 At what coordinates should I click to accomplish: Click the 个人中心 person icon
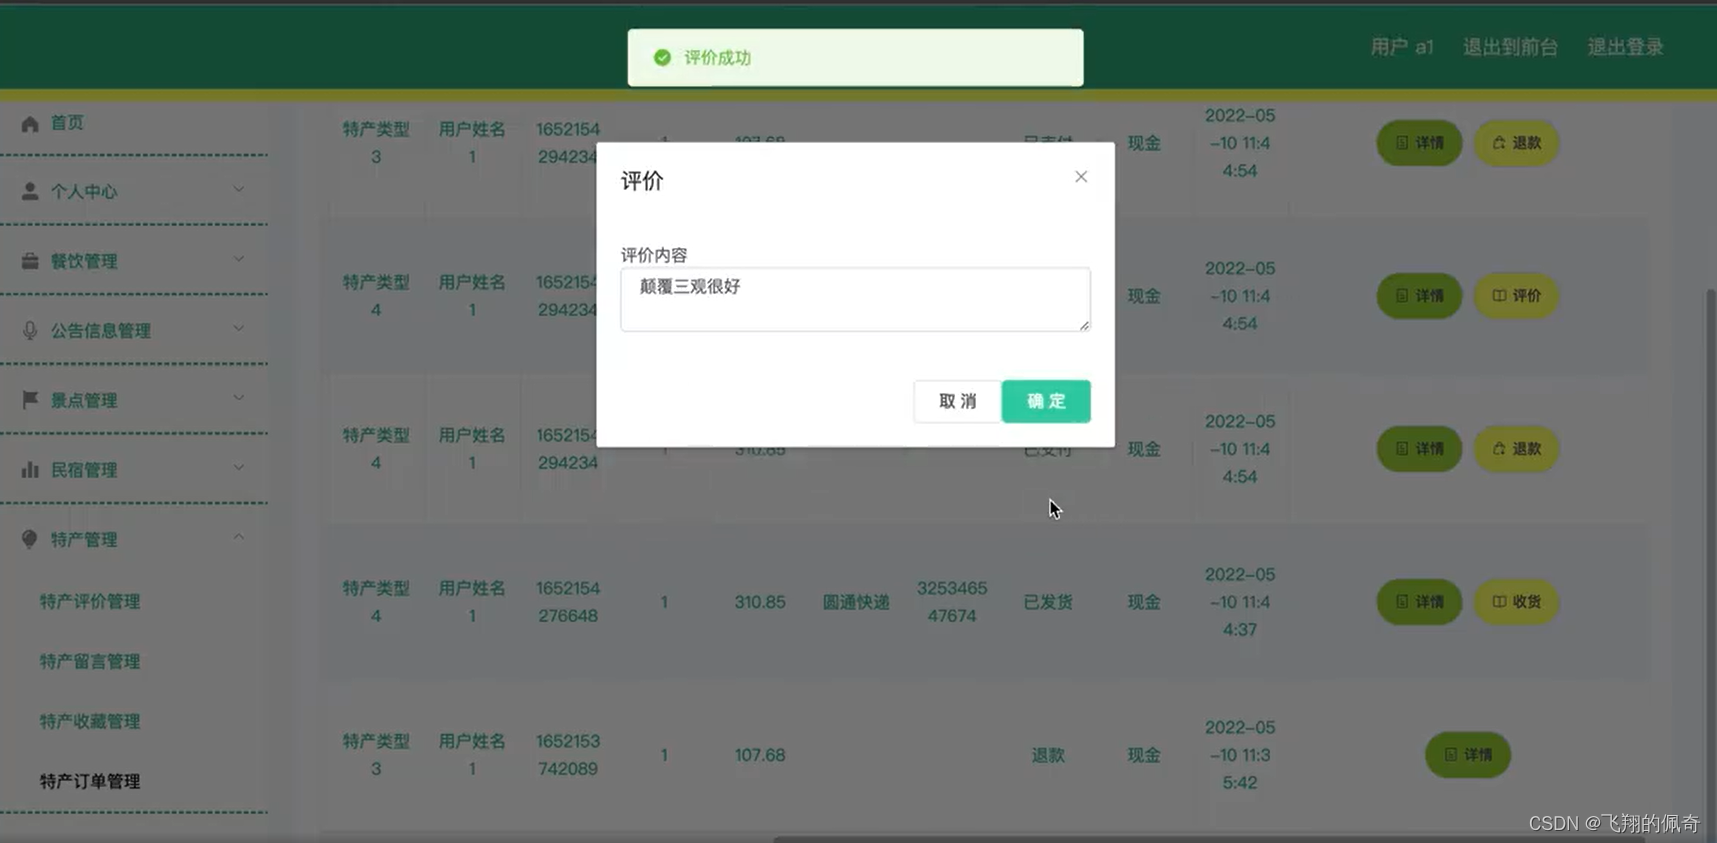coord(30,191)
